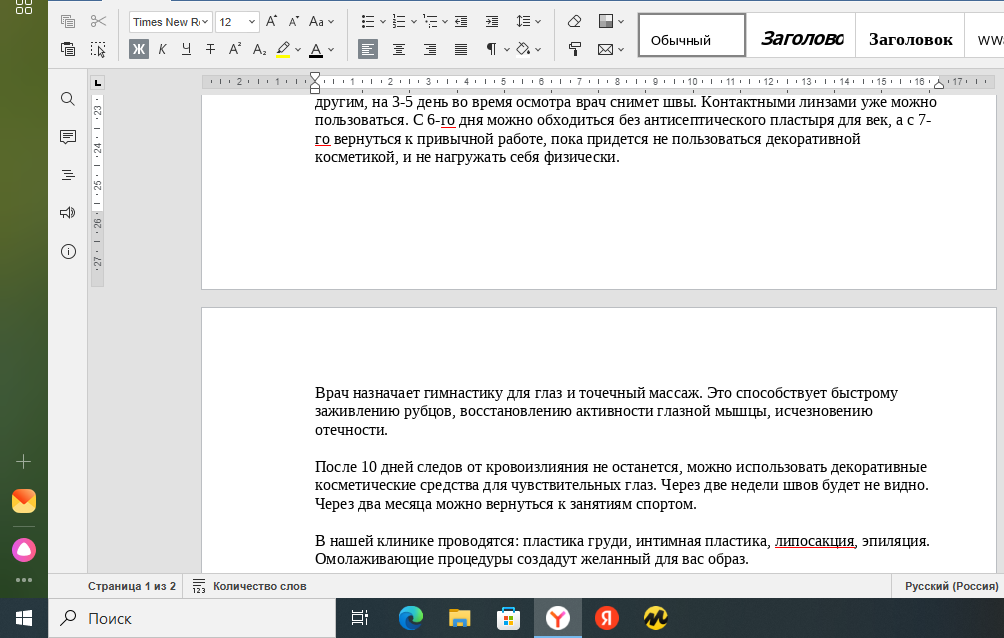1004x638 pixels.
Task: Open Search magnifier in left sidebar
Action: tap(68, 99)
